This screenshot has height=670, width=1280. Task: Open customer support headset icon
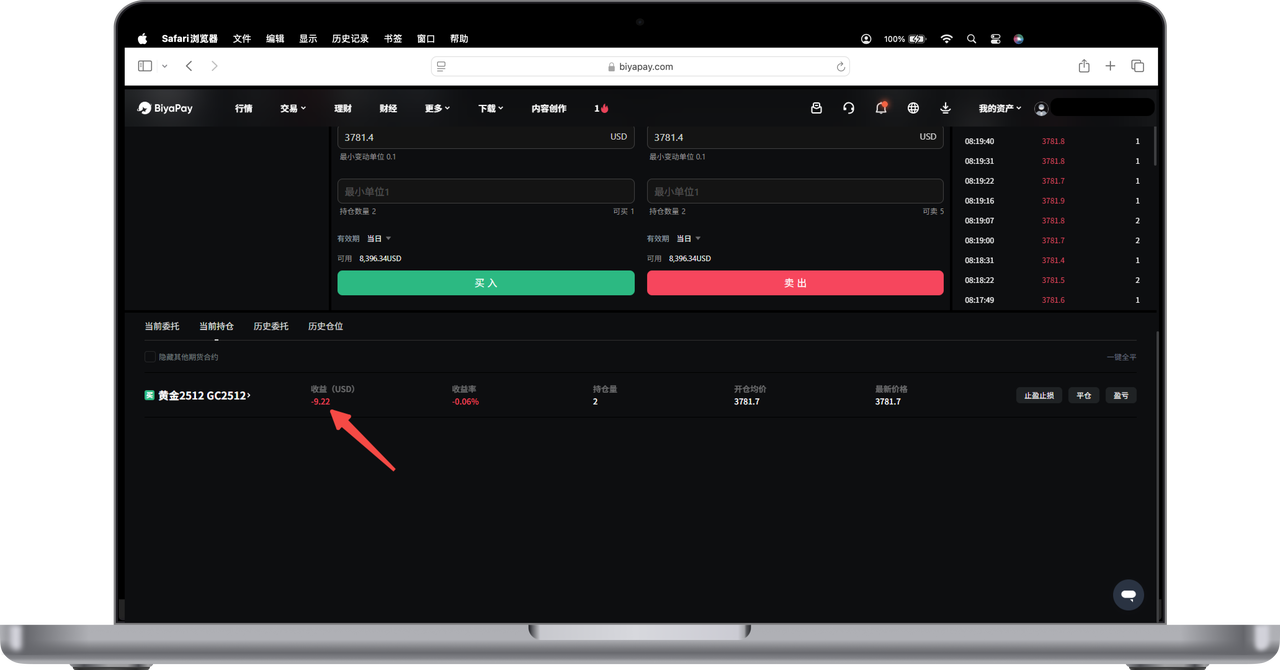[849, 108]
